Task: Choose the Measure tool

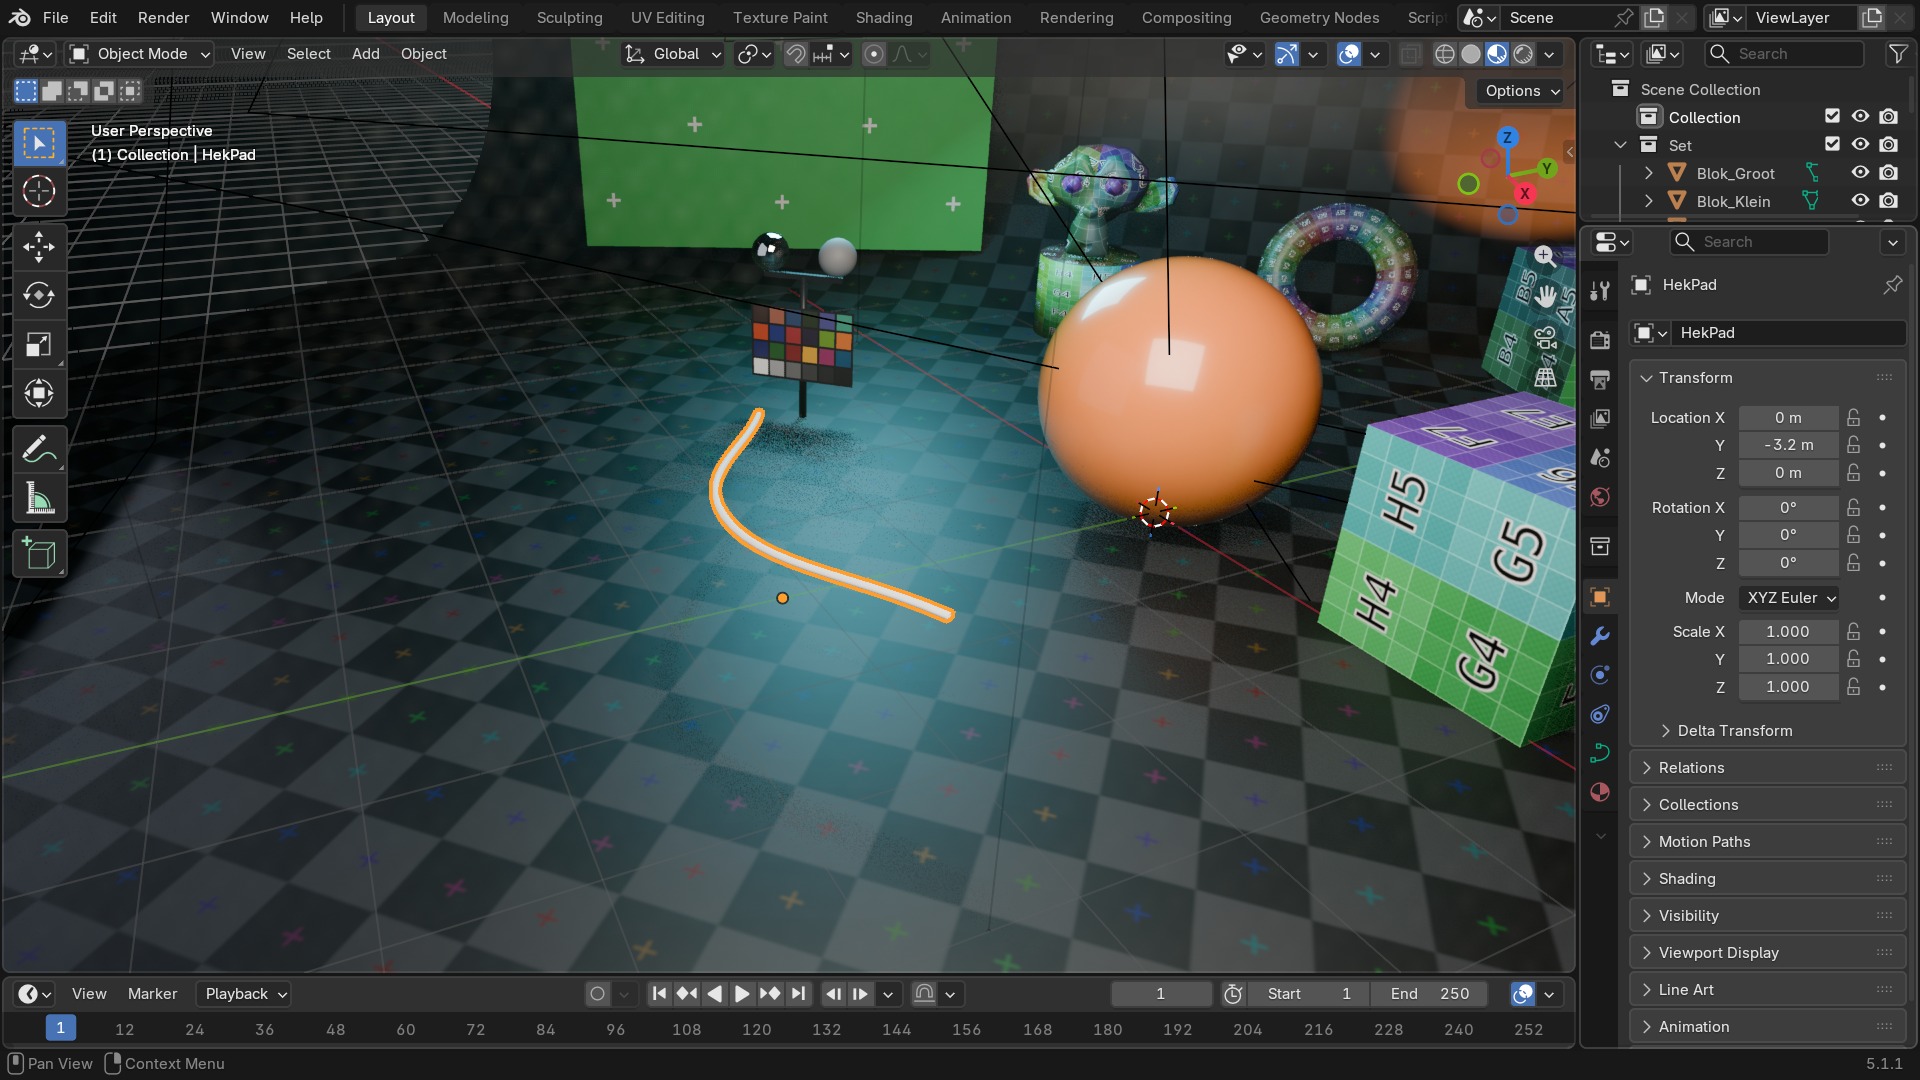Action: (39, 498)
